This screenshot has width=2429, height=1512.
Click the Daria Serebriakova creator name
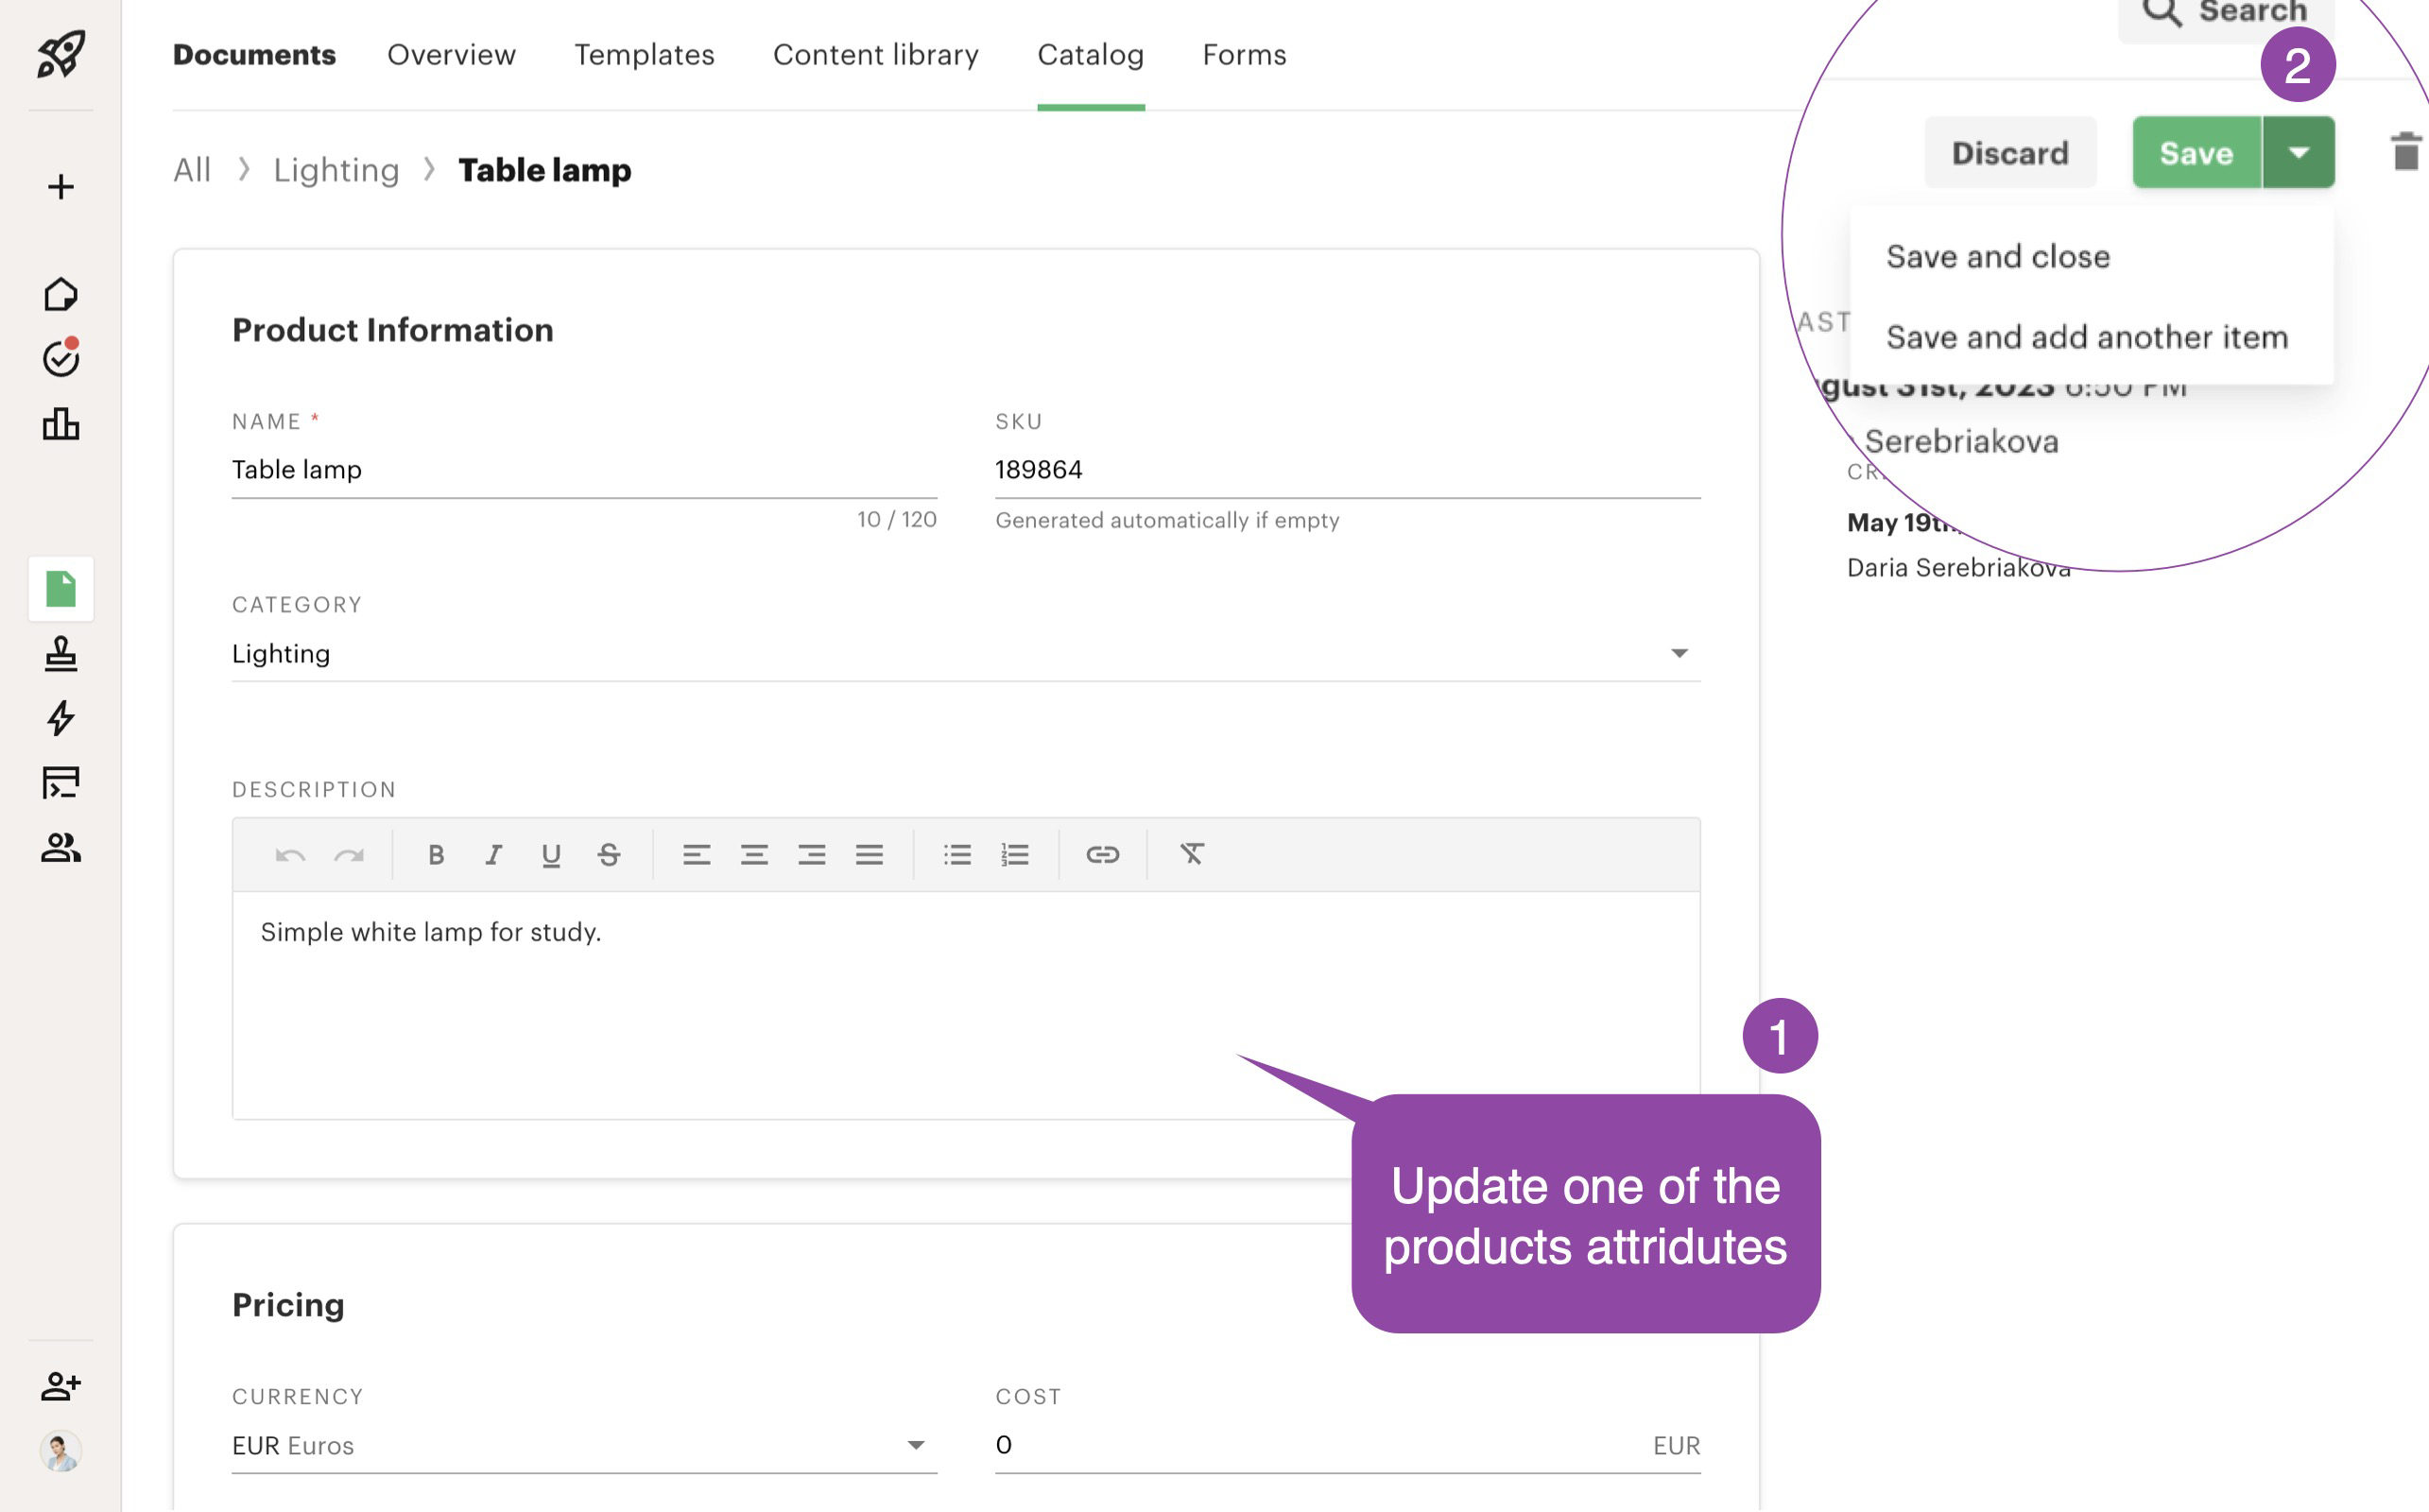tap(1958, 568)
